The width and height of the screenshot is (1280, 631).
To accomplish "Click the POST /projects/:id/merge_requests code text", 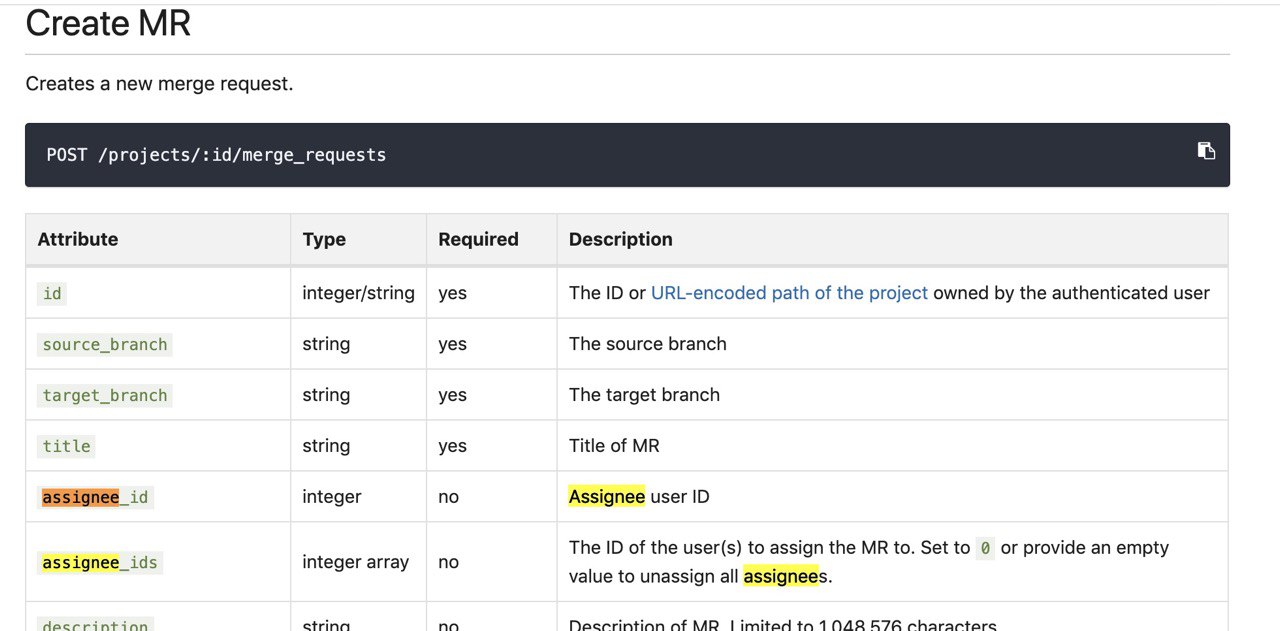I will tap(216, 155).
